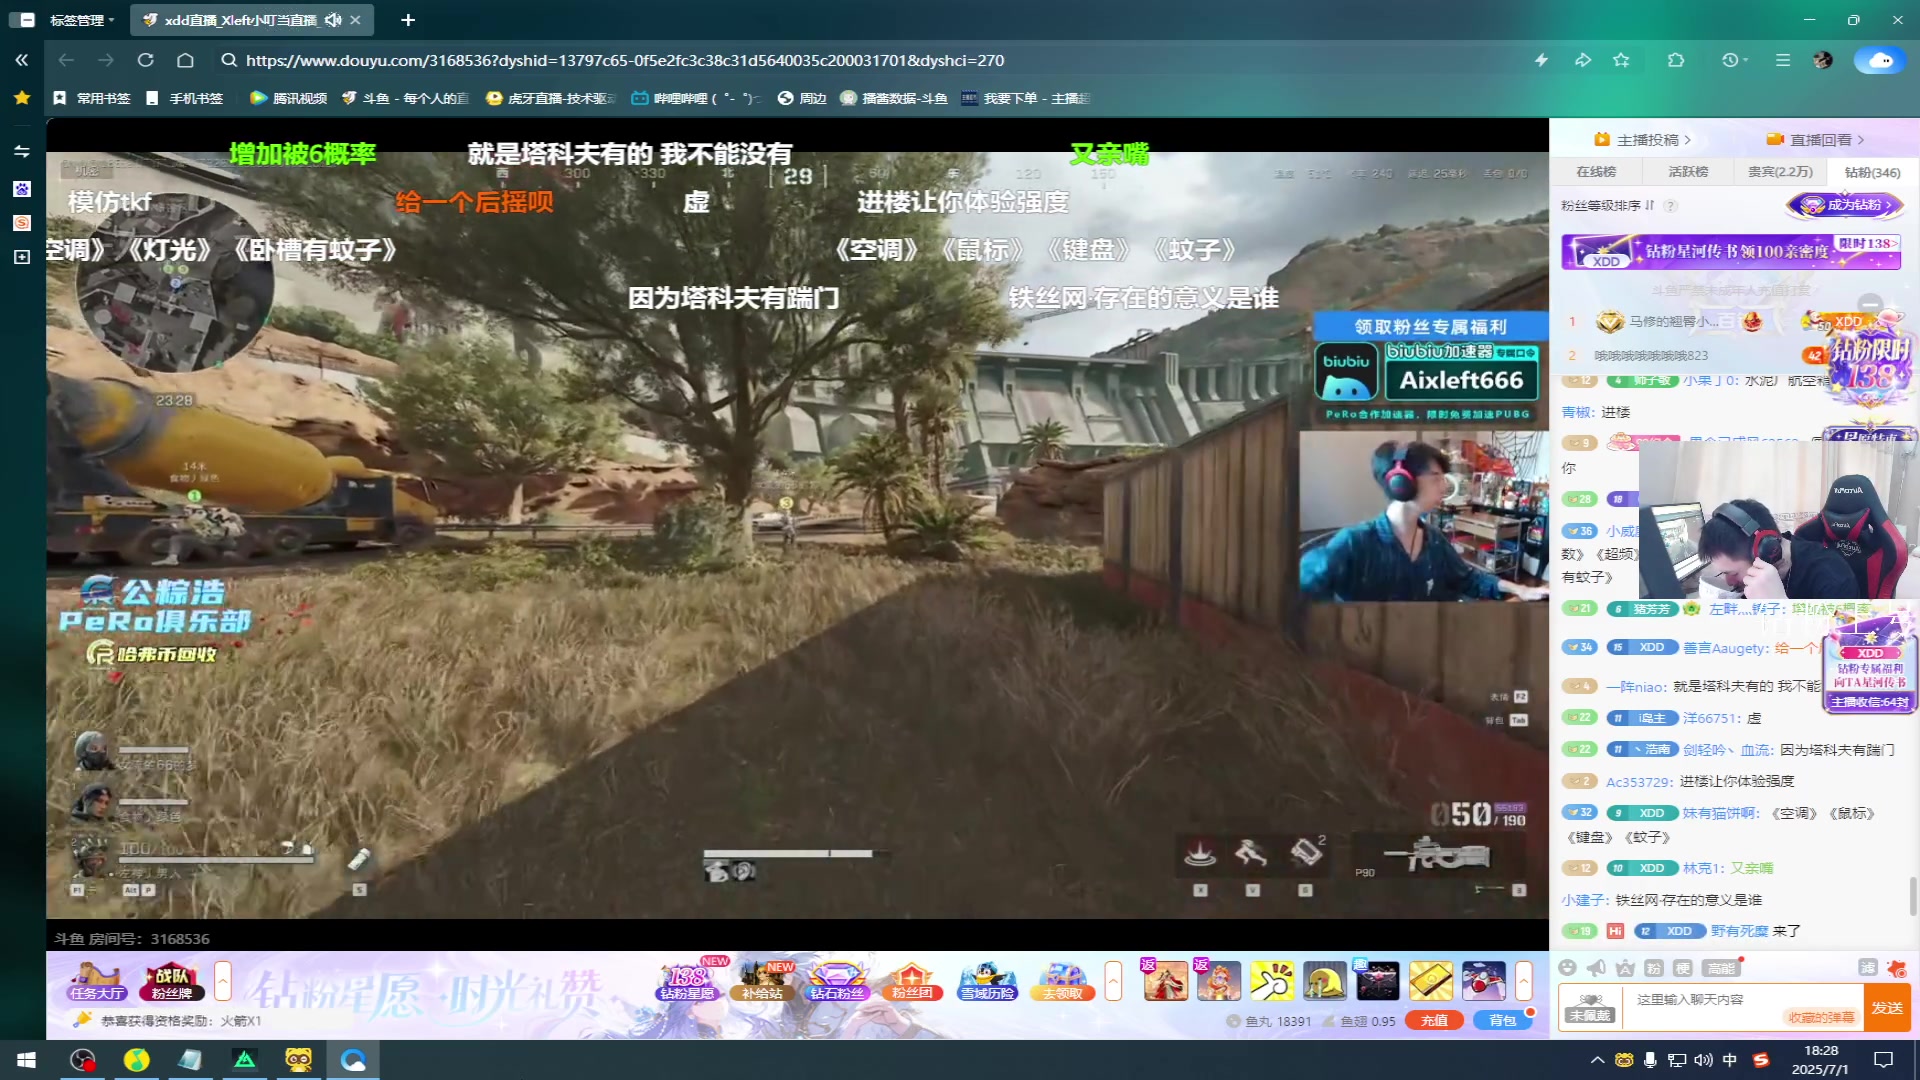Click the 发送 send button
Image resolution: width=1920 pixels, height=1080 pixels.
(x=1887, y=1007)
